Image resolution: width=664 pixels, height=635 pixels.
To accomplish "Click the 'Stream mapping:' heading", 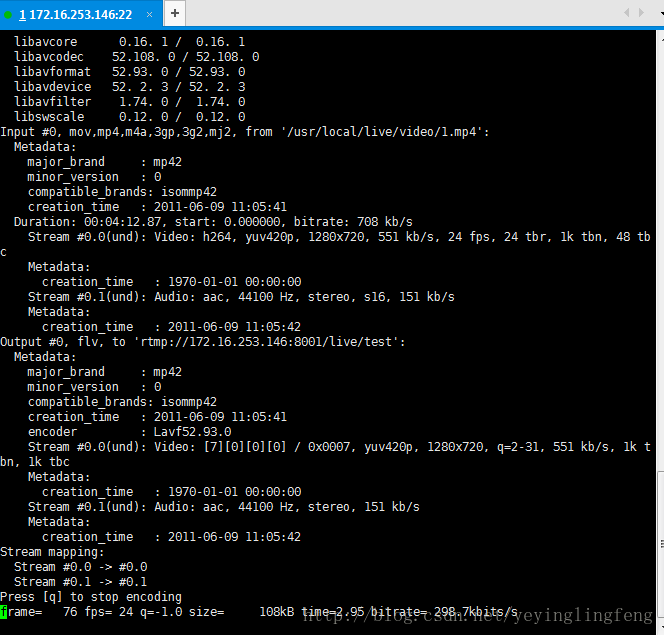I will point(52,552).
